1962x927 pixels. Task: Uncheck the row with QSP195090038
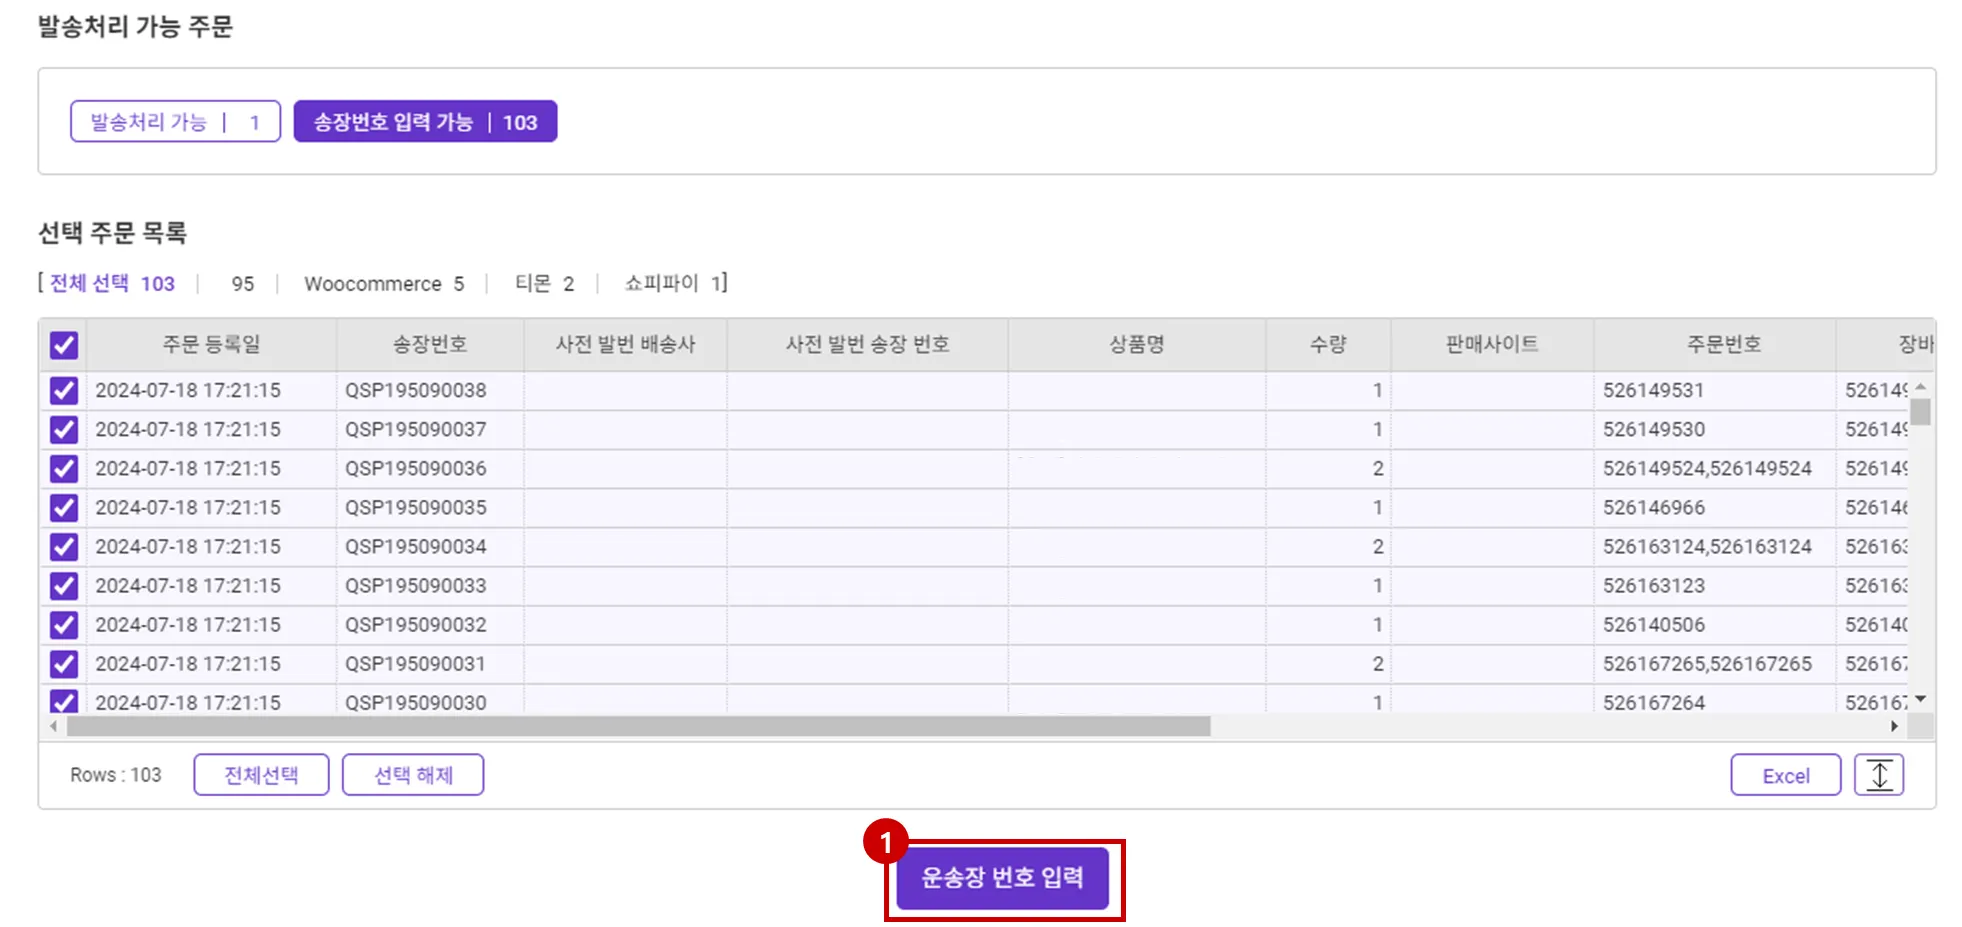tap(64, 390)
